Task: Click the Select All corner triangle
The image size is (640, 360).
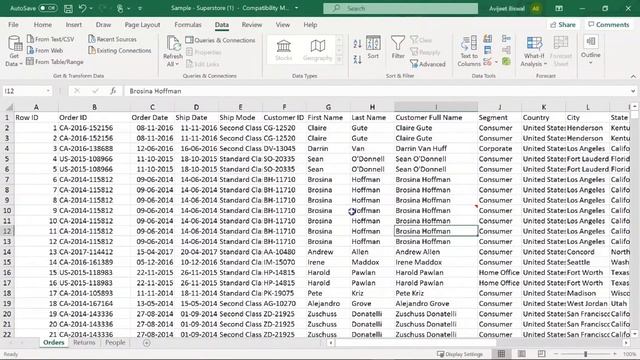Action: pyautogui.click(x=9, y=107)
